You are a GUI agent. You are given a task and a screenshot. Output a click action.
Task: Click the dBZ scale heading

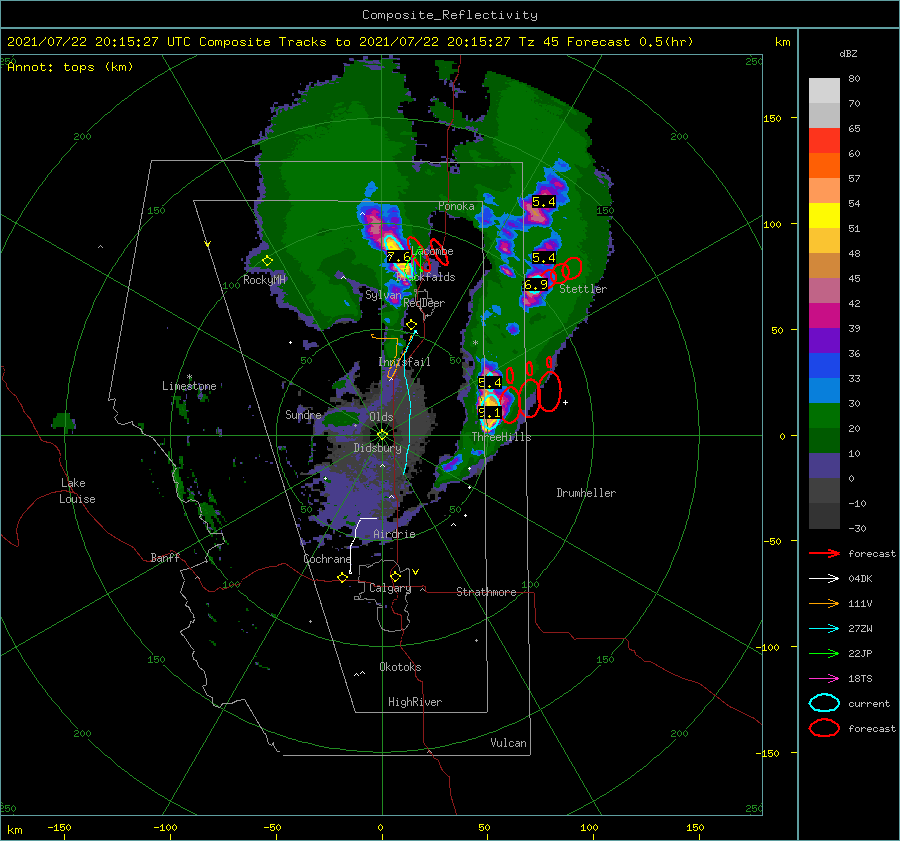848,54
